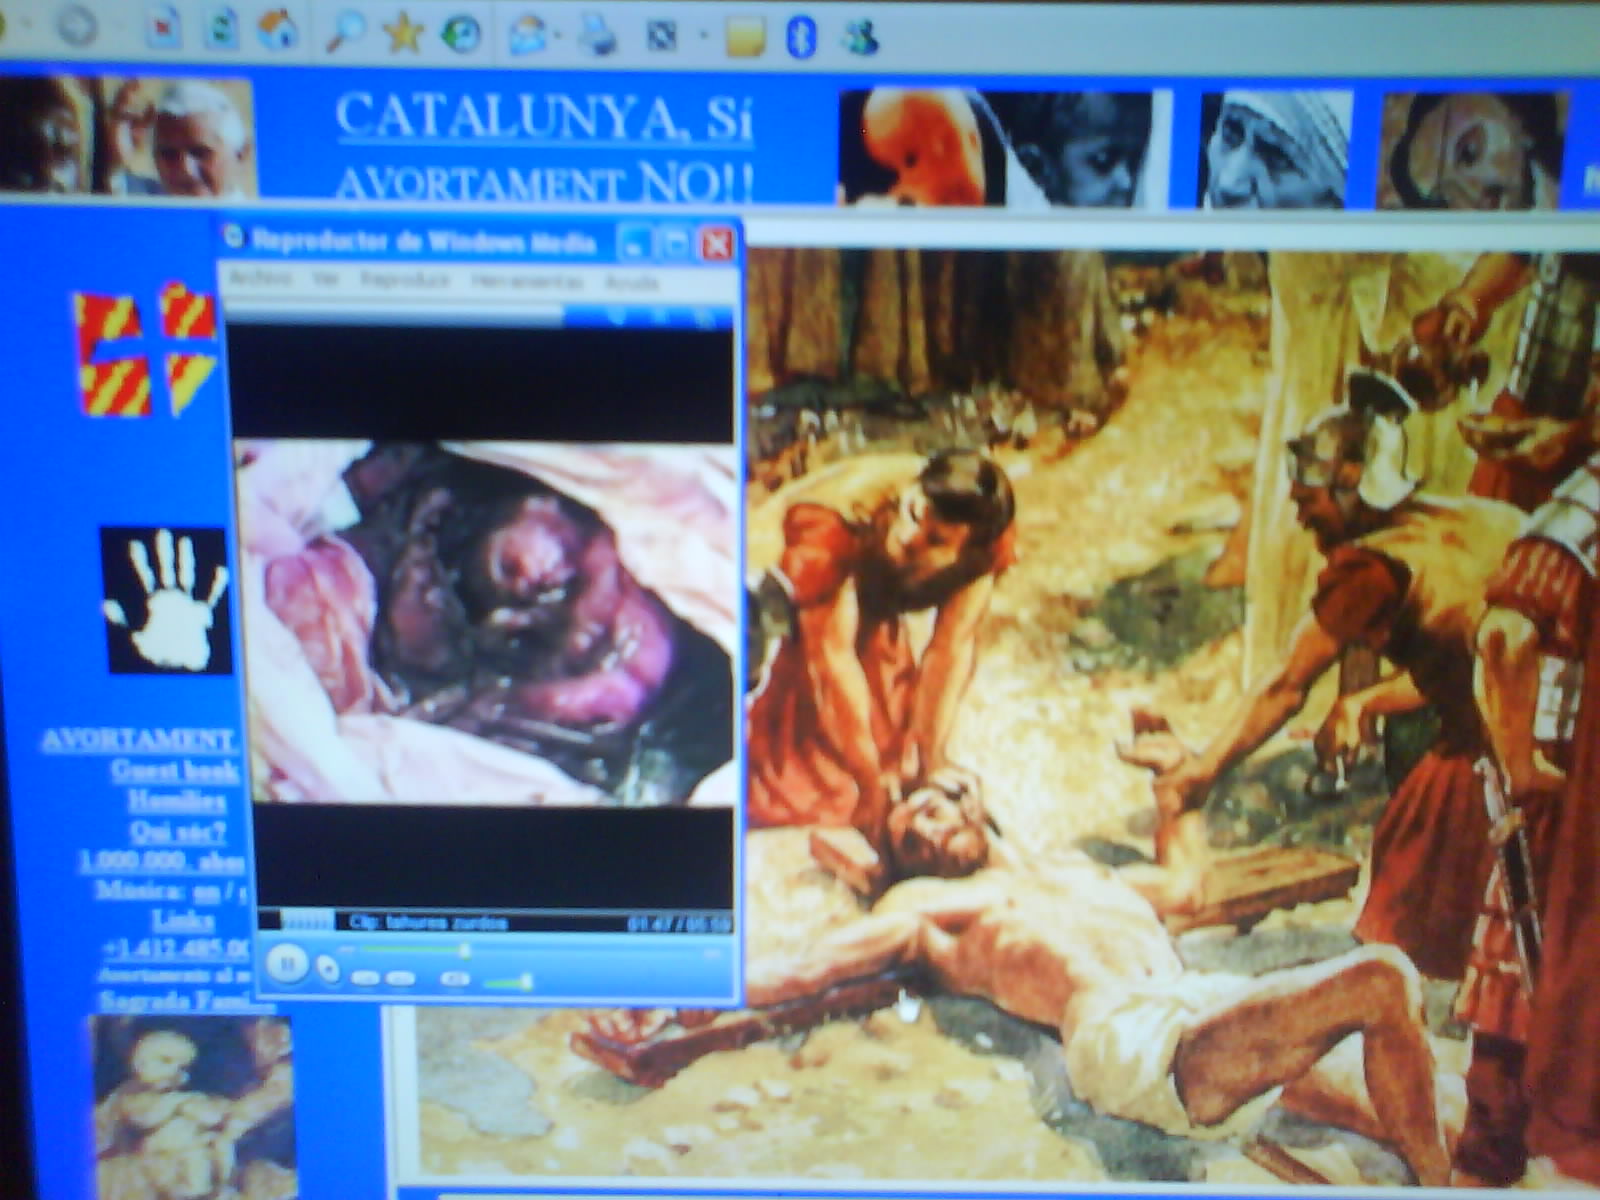Turn music on via the 'on' link
The image size is (1600, 1200).
click(207, 890)
